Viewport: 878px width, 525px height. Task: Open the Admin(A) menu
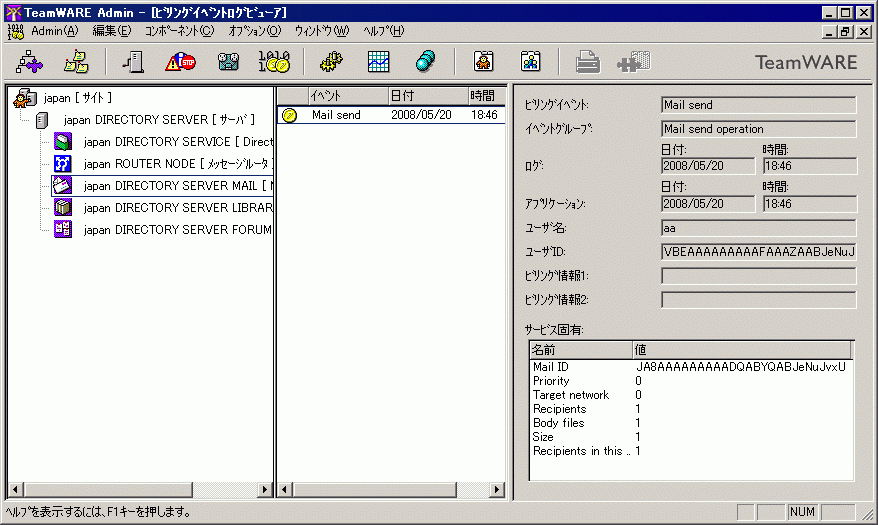[x=54, y=31]
